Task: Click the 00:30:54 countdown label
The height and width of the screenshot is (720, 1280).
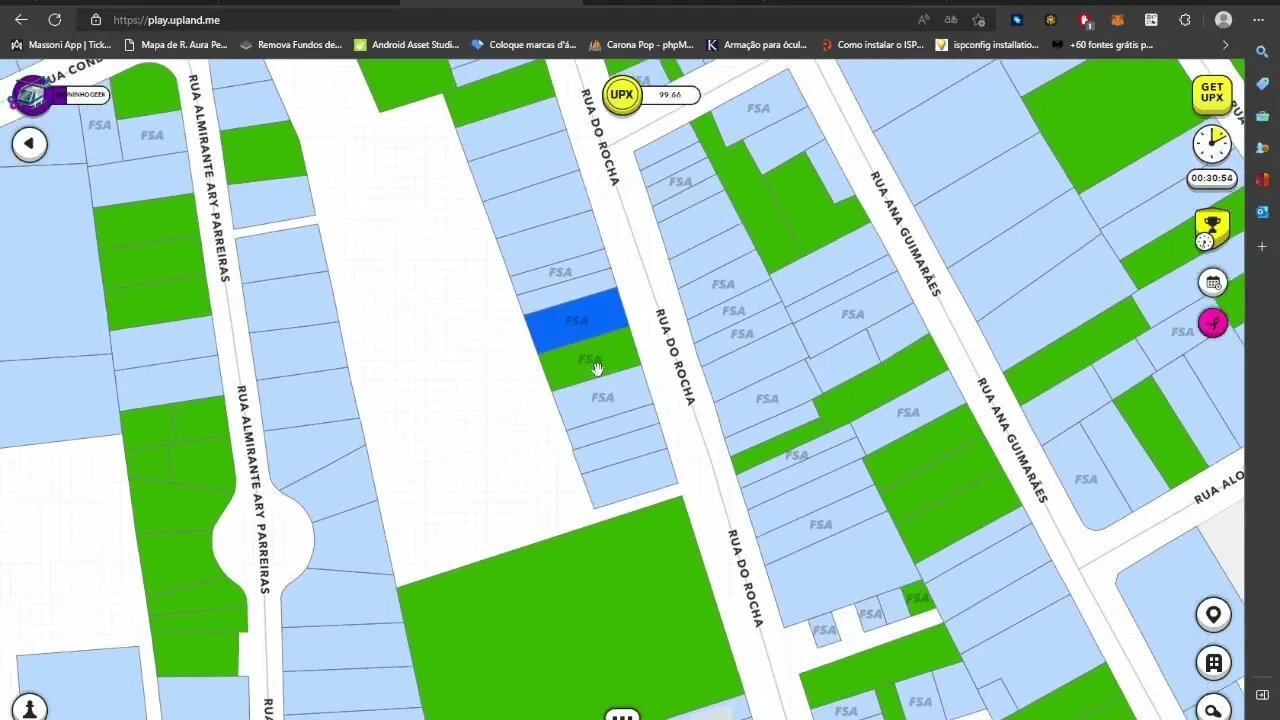Action: click(x=1212, y=178)
